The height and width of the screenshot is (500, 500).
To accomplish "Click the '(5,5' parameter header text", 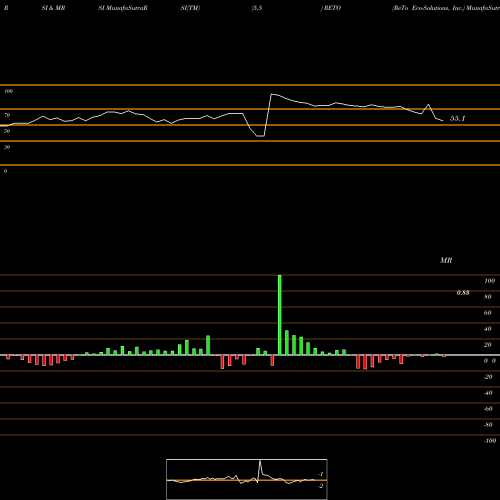I will click(257, 8).
